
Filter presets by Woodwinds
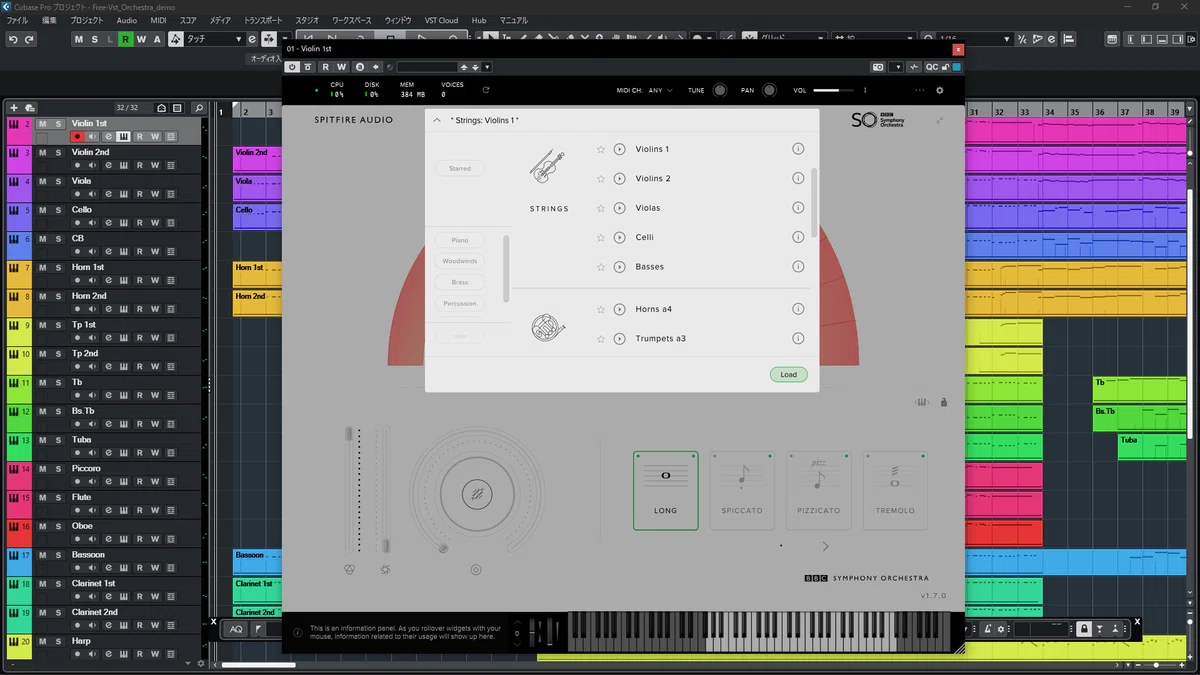pyautogui.click(x=460, y=261)
